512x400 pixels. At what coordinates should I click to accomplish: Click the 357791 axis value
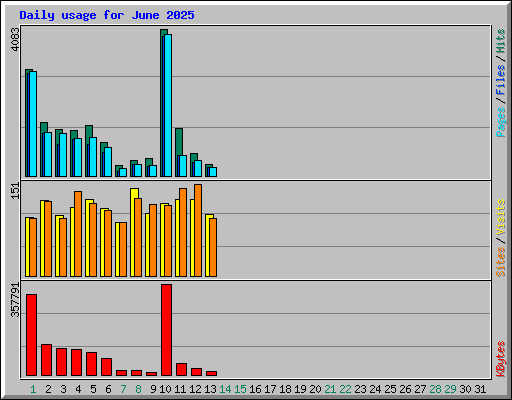coord(15,300)
